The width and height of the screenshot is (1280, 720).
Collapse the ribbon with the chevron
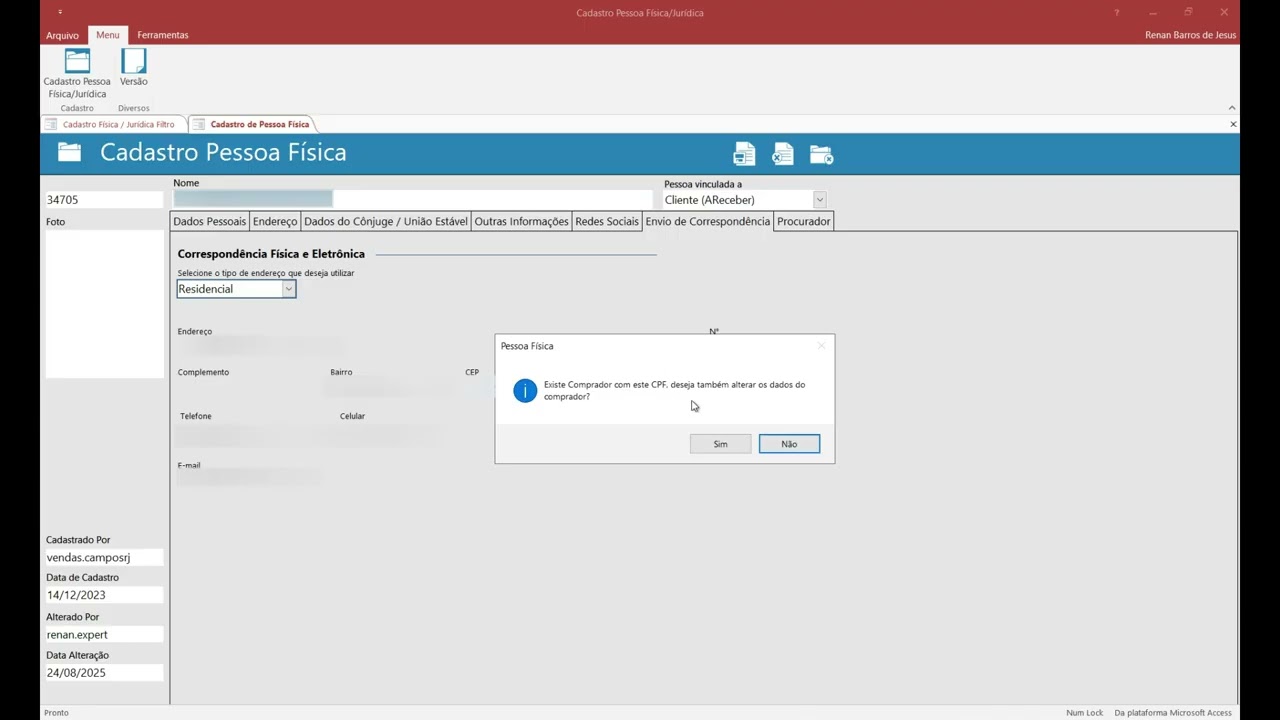1232,108
